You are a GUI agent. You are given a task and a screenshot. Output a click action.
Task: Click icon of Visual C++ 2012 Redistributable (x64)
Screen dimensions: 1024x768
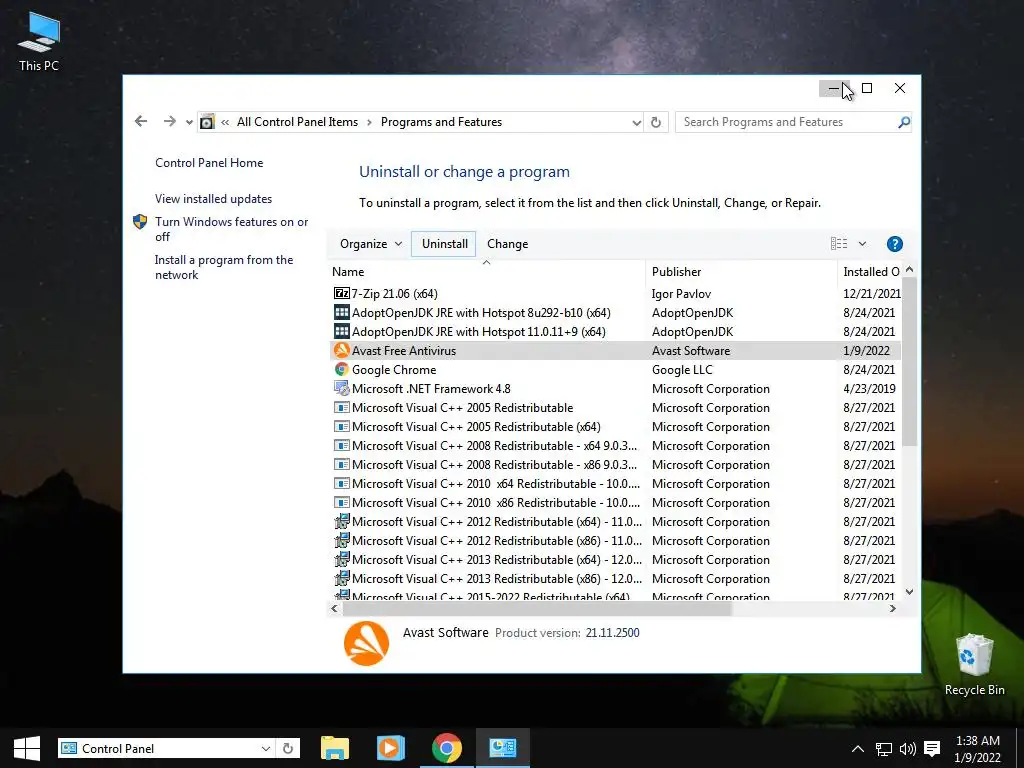tap(342, 521)
